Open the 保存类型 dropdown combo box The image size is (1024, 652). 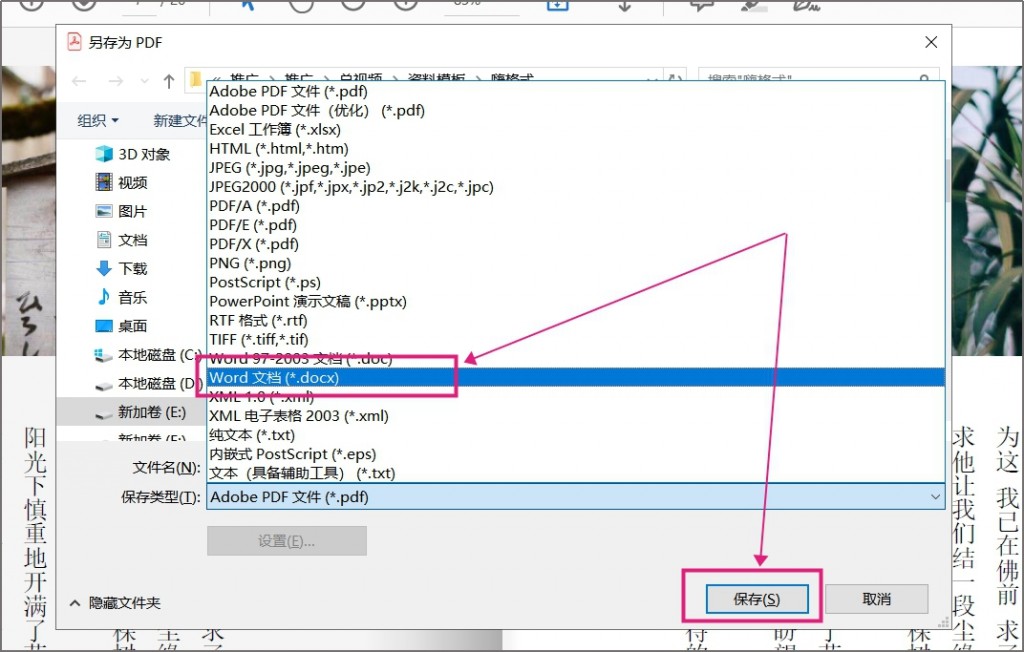coord(576,497)
